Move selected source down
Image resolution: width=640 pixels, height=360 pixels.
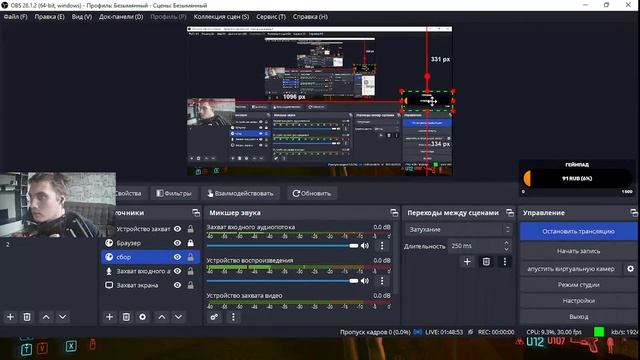(x=178, y=317)
